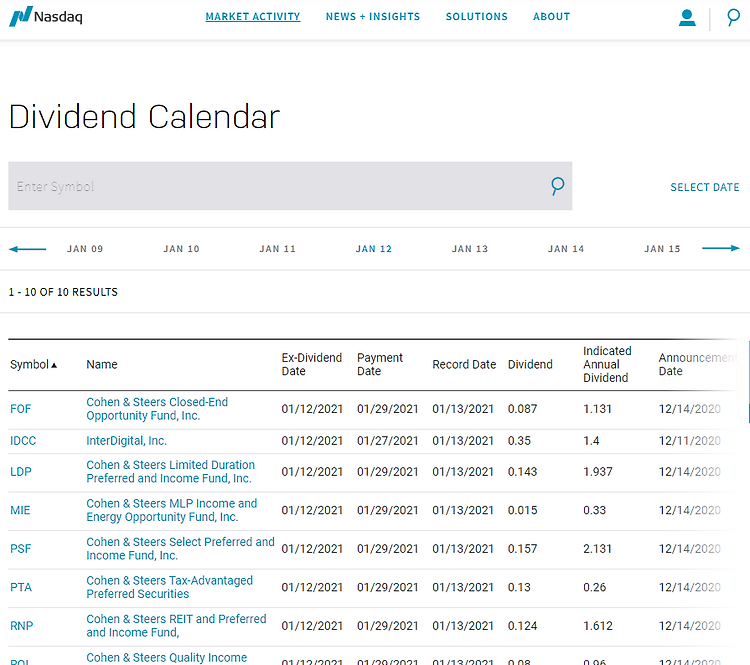The width and height of the screenshot is (750, 665).
Task: Open the PSF symbol link
Action: (21, 549)
